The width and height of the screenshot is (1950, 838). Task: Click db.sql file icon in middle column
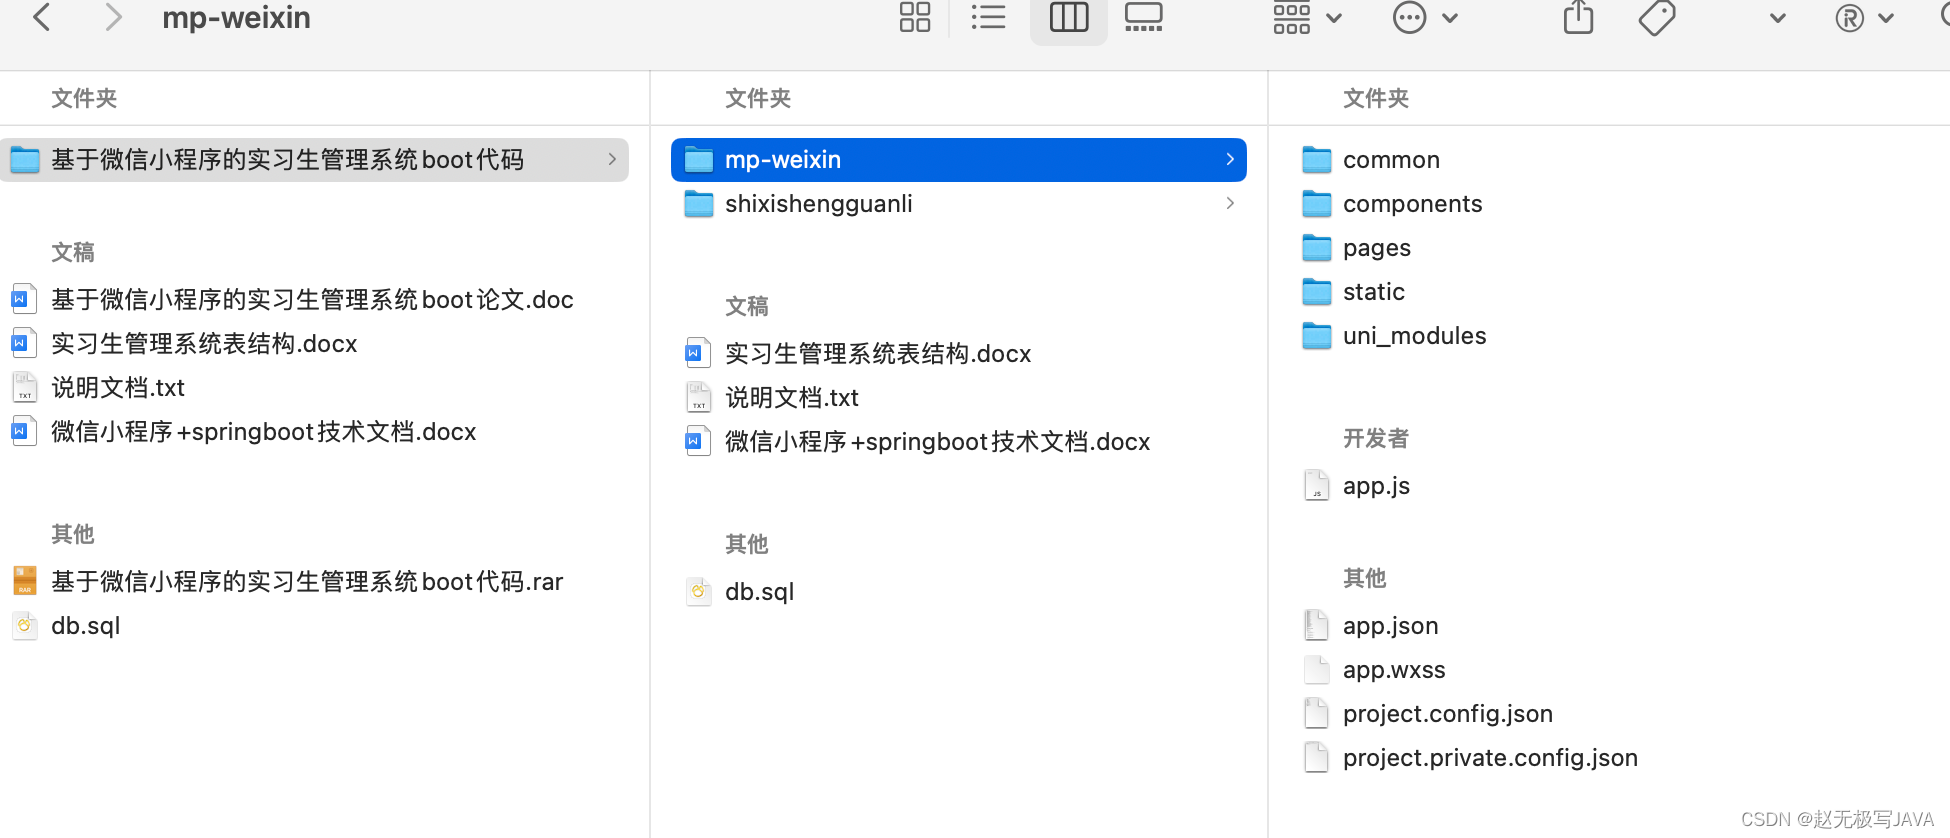coord(698,592)
